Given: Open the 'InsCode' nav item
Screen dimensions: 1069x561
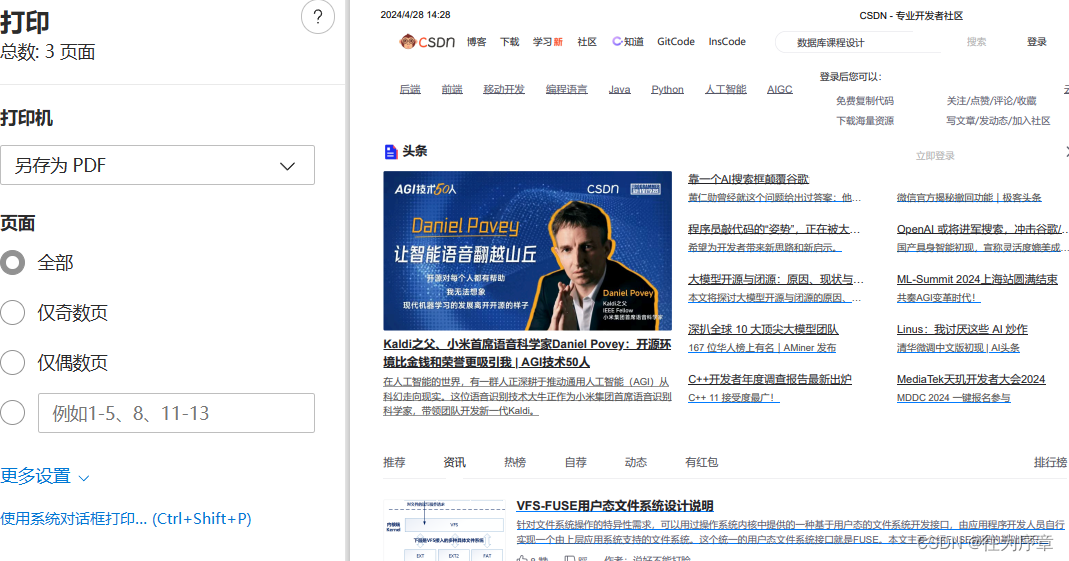Looking at the screenshot, I should coord(727,42).
